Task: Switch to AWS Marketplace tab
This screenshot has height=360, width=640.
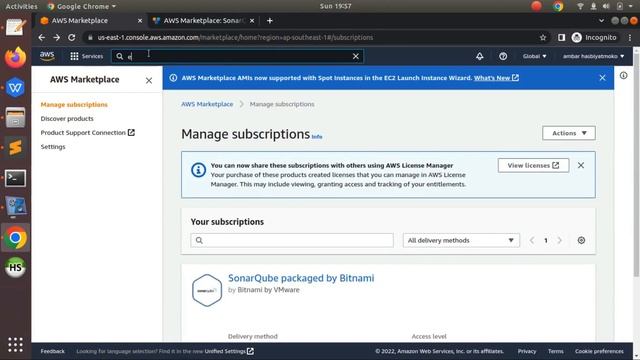Action: [91, 20]
